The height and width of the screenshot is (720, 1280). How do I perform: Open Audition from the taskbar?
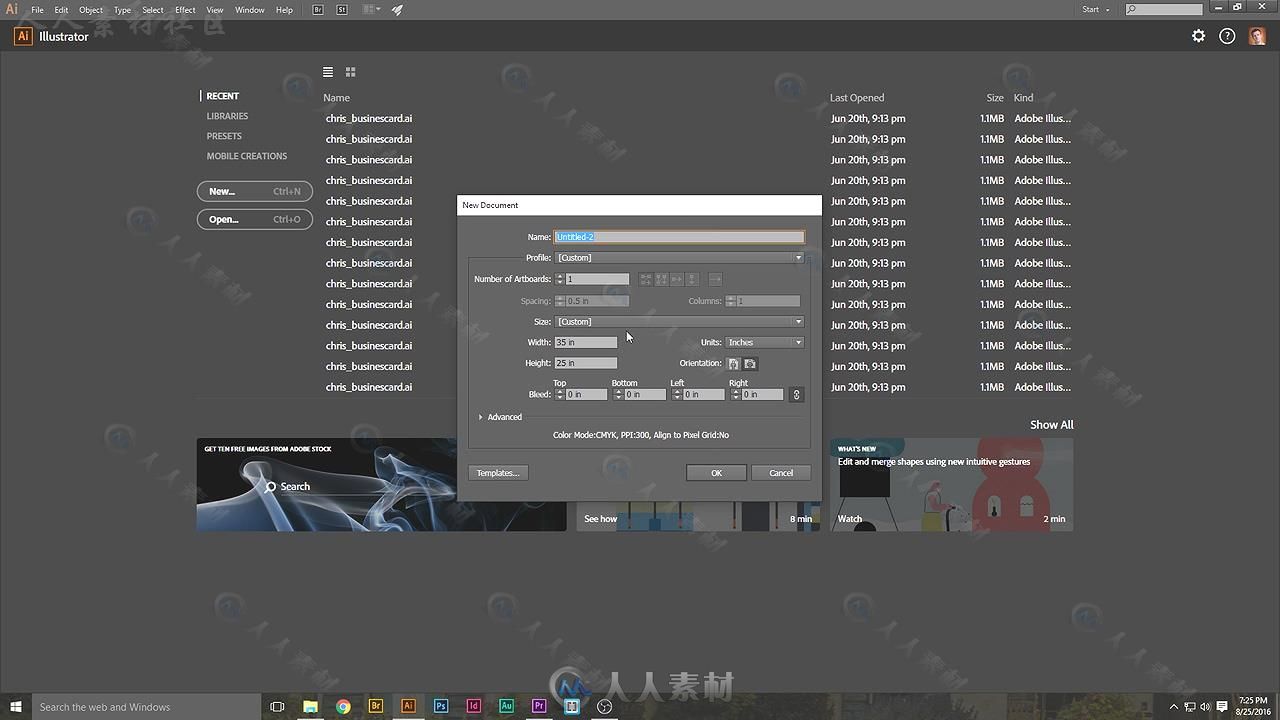click(x=507, y=707)
